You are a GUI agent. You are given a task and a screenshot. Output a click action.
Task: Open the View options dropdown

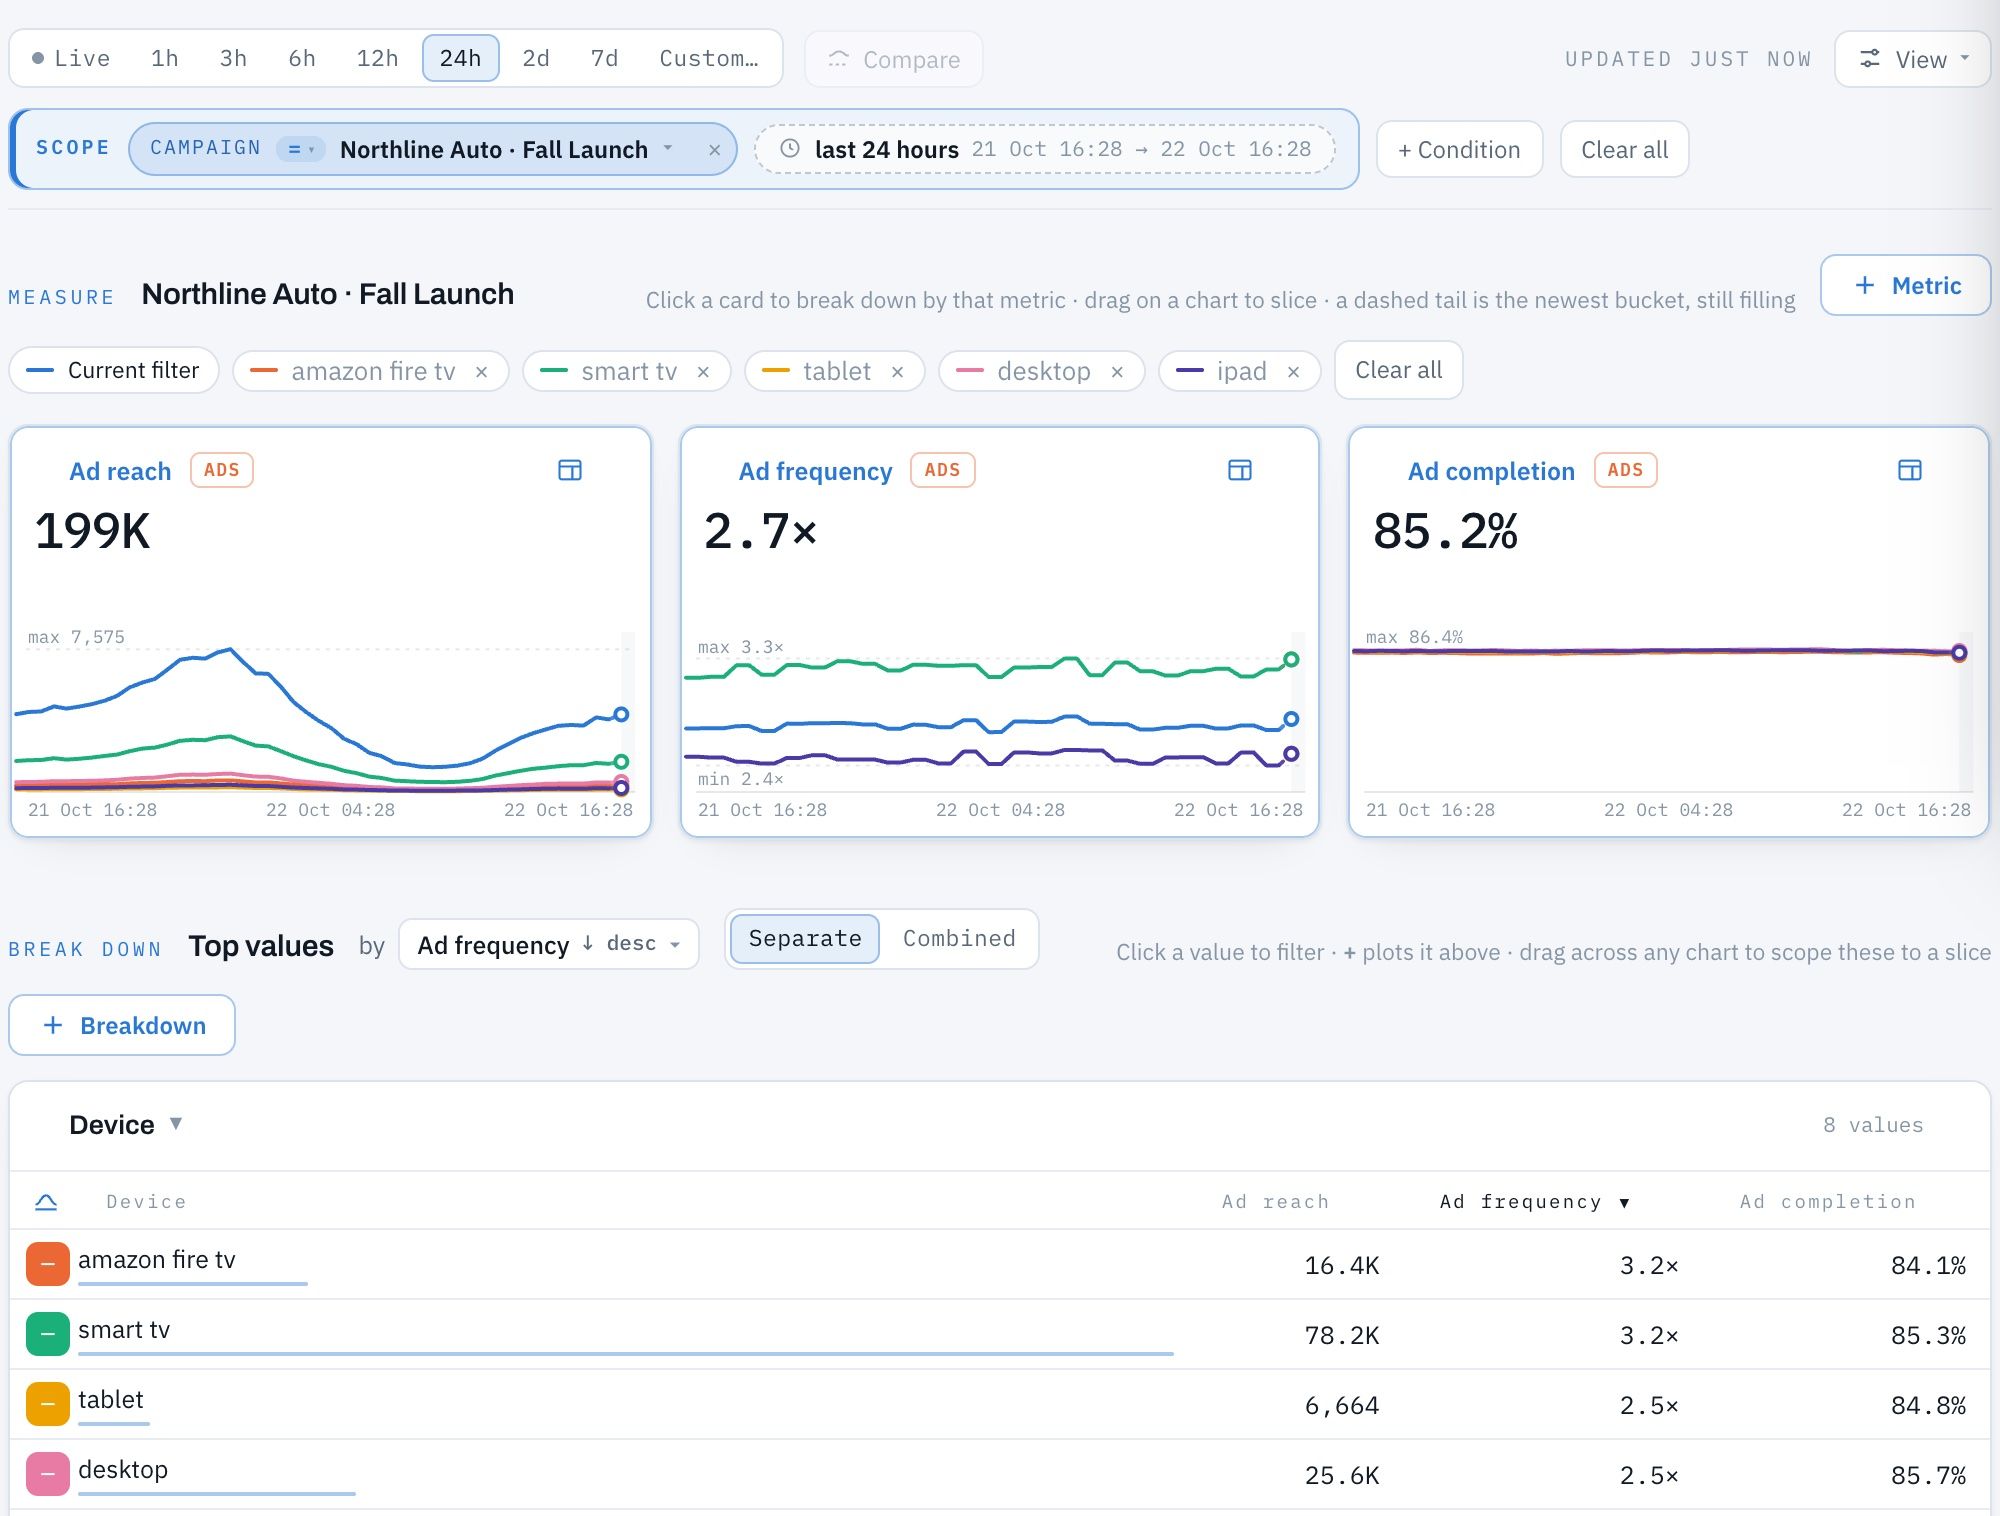(x=1913, y=59)
